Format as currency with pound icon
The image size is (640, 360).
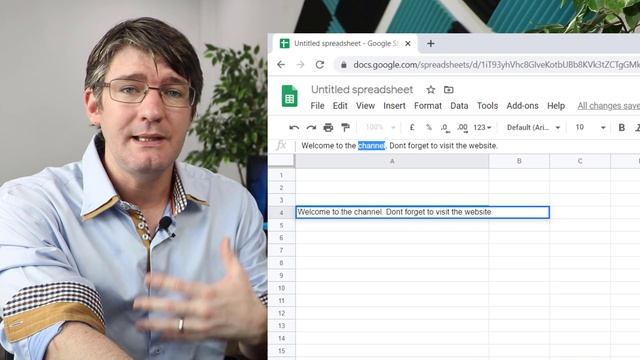412,127
